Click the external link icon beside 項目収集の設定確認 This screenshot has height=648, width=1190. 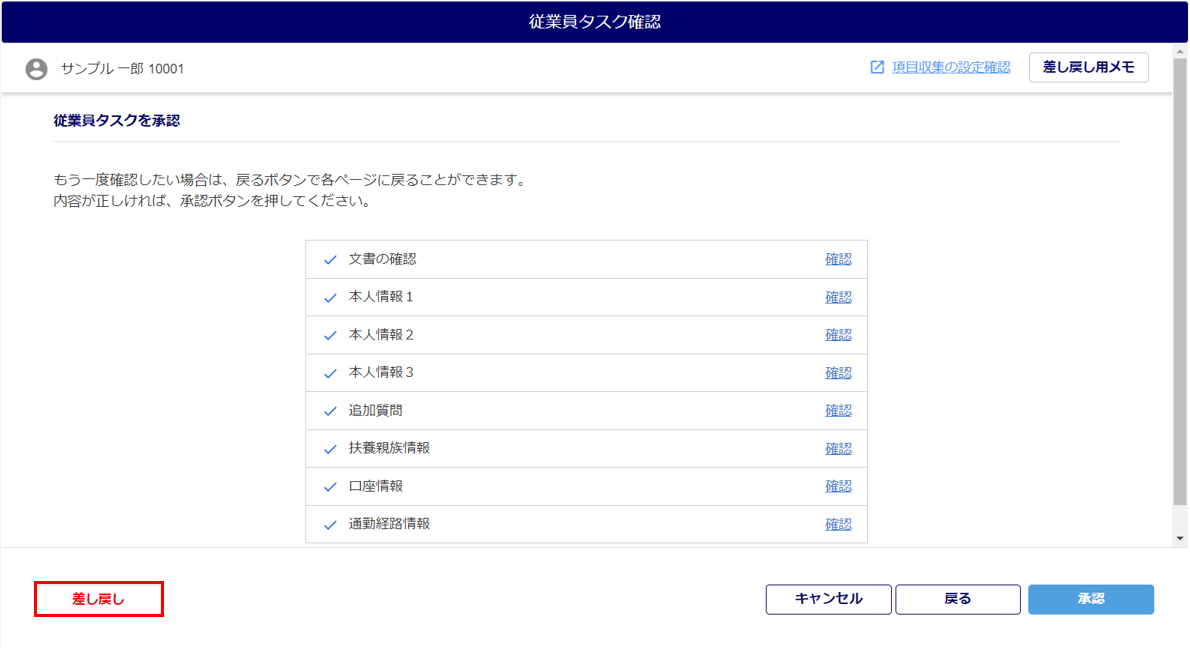click(x=877, y=67)
